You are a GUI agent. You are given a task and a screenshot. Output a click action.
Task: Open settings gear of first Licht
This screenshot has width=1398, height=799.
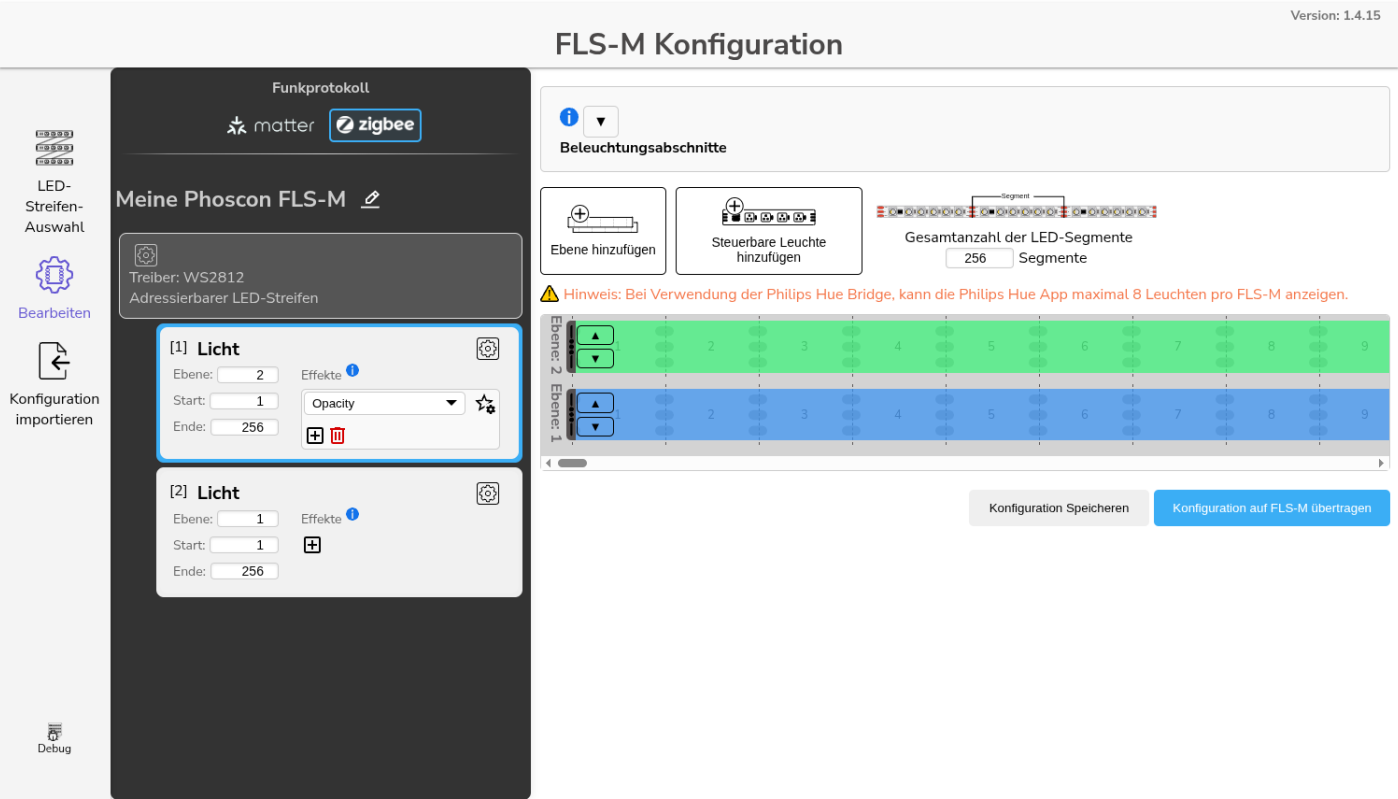487,348
